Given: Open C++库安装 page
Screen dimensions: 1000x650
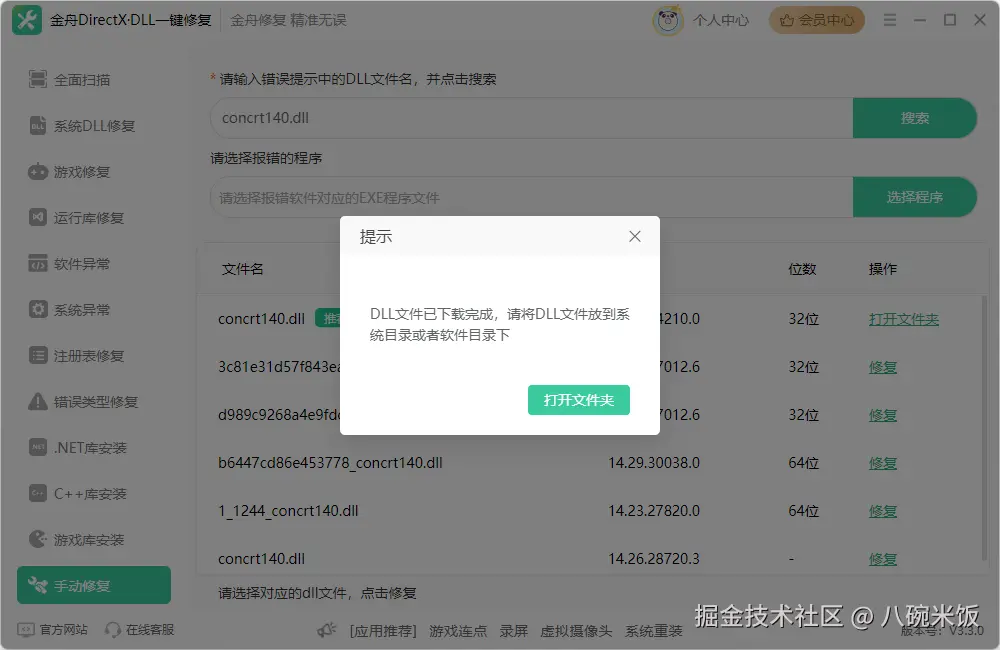Looking at the screenshot, I should [x=90, y=493].
